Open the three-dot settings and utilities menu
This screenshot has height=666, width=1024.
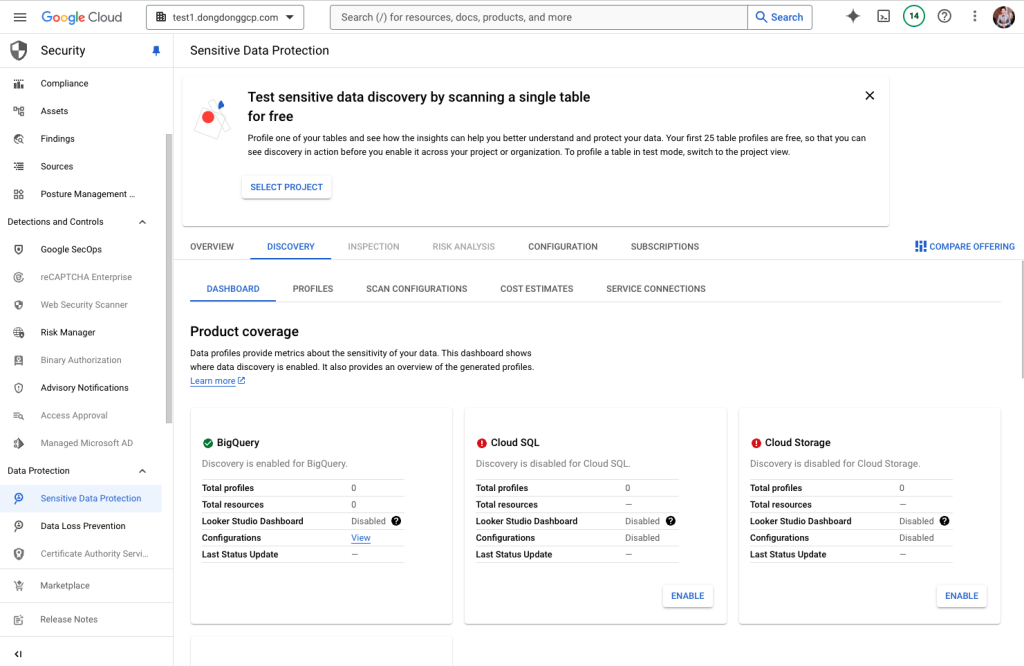click(x=974, y=16)
